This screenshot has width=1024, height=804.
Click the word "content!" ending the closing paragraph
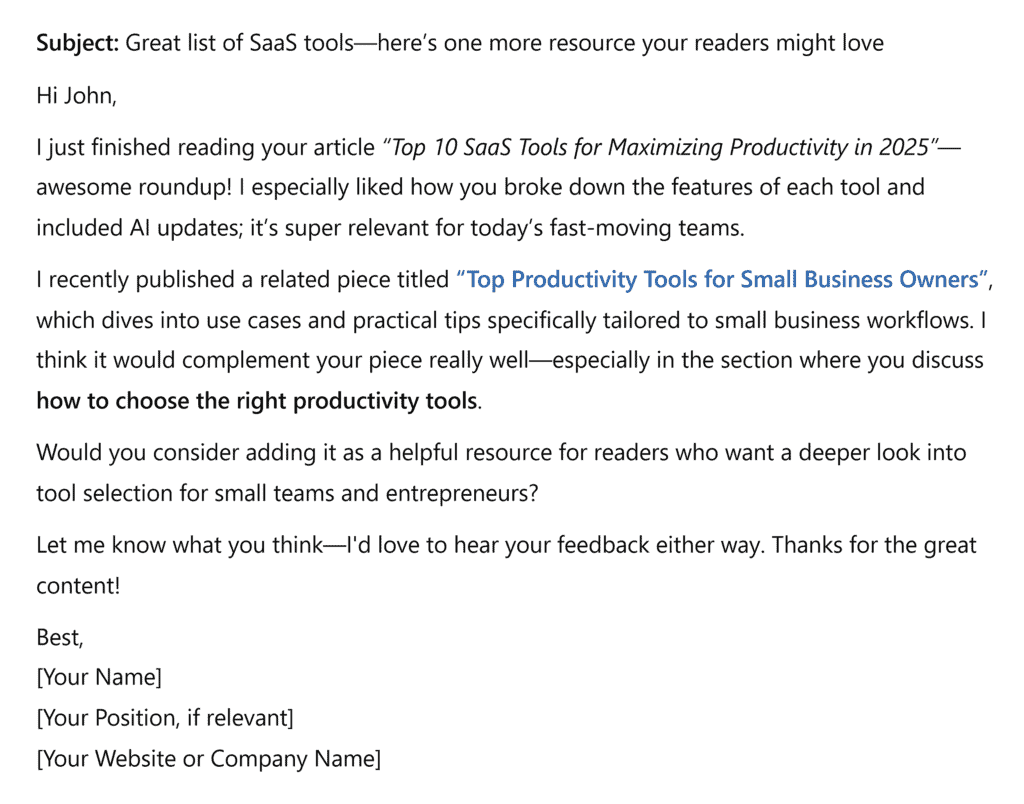[78, 585]
